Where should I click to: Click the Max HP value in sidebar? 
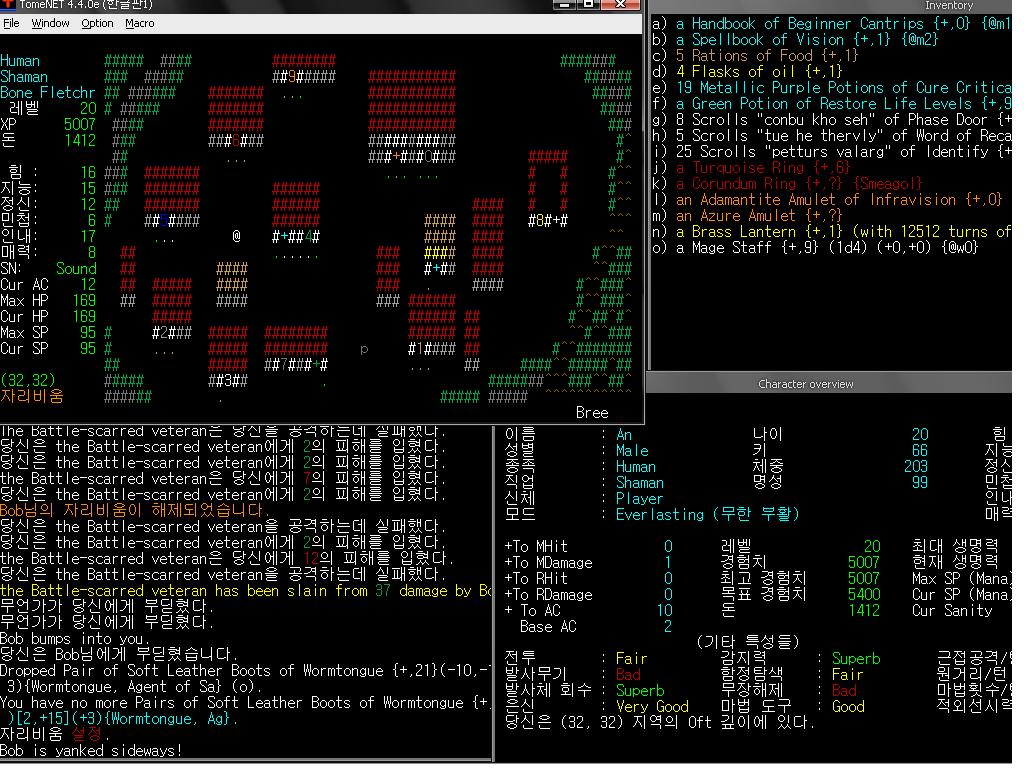84,300
